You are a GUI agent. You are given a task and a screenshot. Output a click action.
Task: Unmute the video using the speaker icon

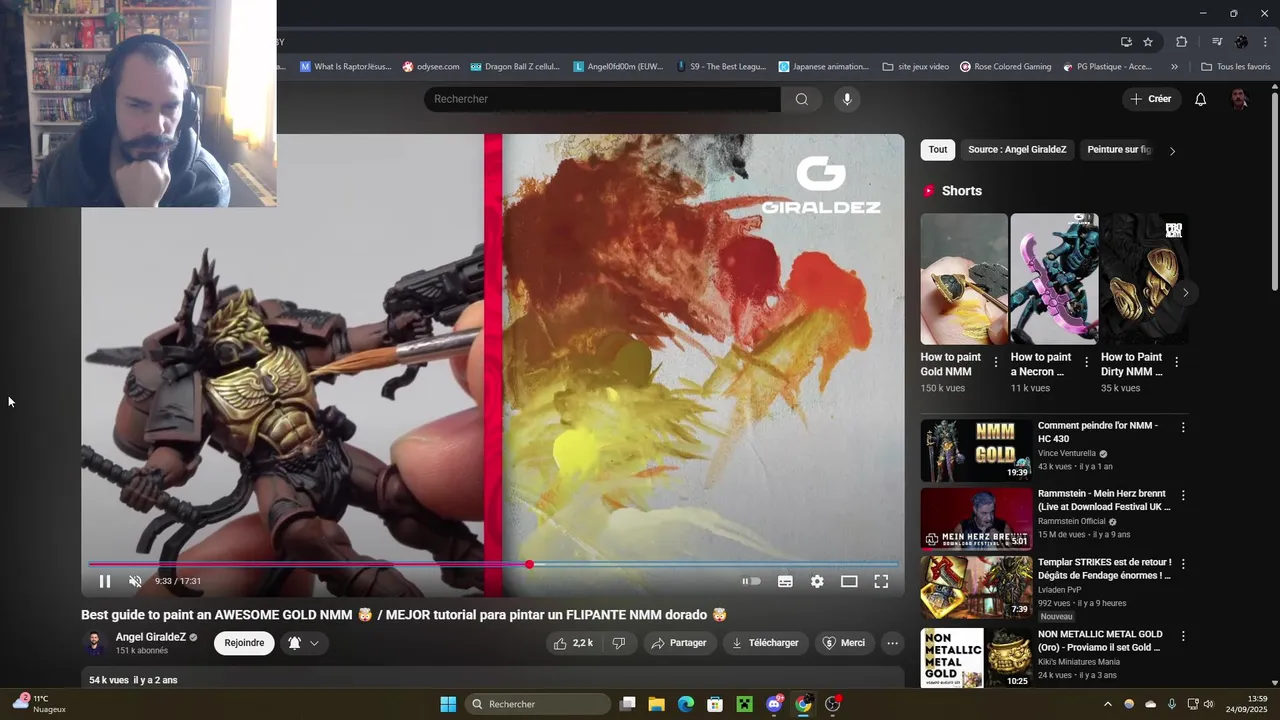[135, 581]
